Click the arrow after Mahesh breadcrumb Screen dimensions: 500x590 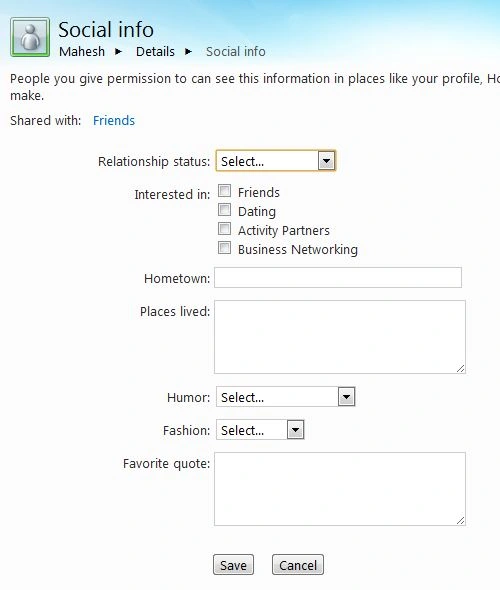click(x=119, y=52)
